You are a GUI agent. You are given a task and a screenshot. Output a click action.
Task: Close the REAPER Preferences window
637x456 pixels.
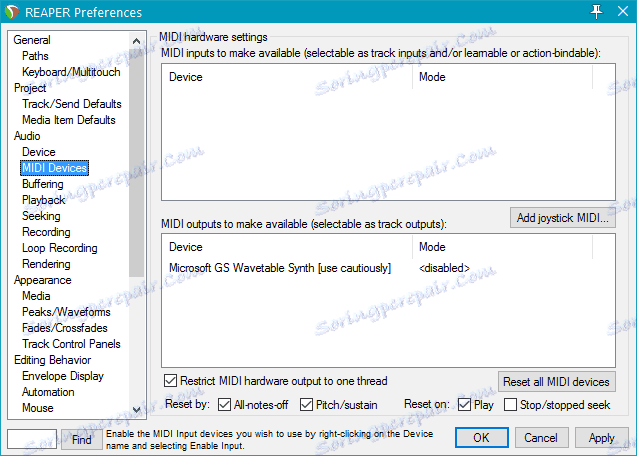pos(623,11)
